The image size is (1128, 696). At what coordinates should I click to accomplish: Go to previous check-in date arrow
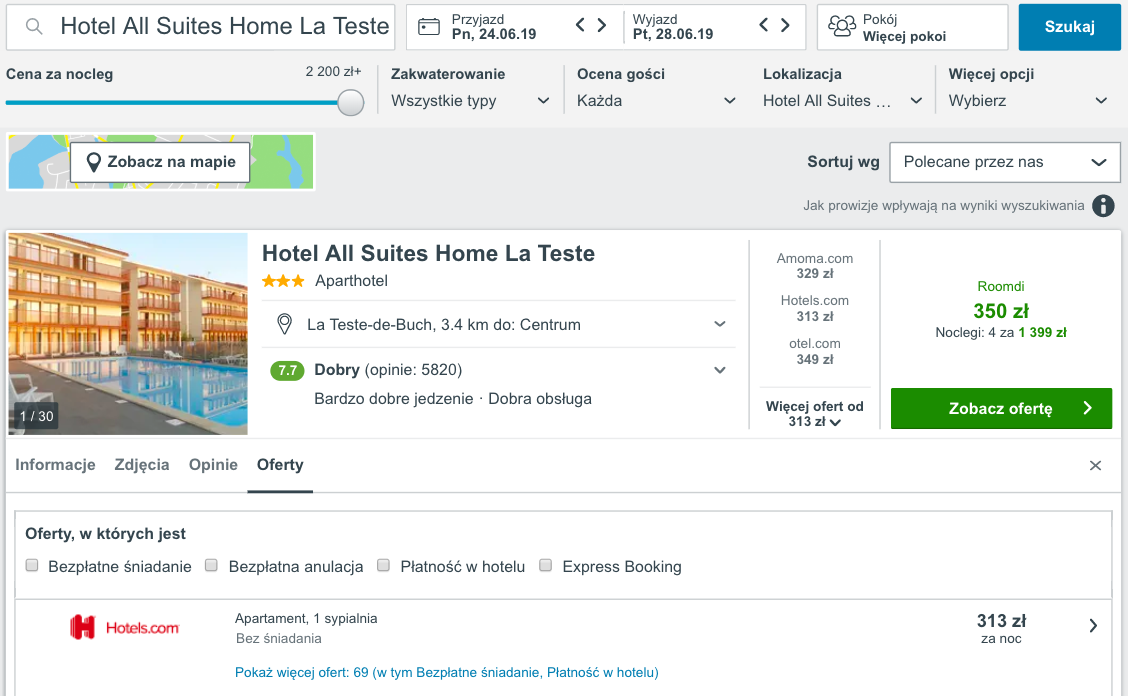(x=580, y=26)
